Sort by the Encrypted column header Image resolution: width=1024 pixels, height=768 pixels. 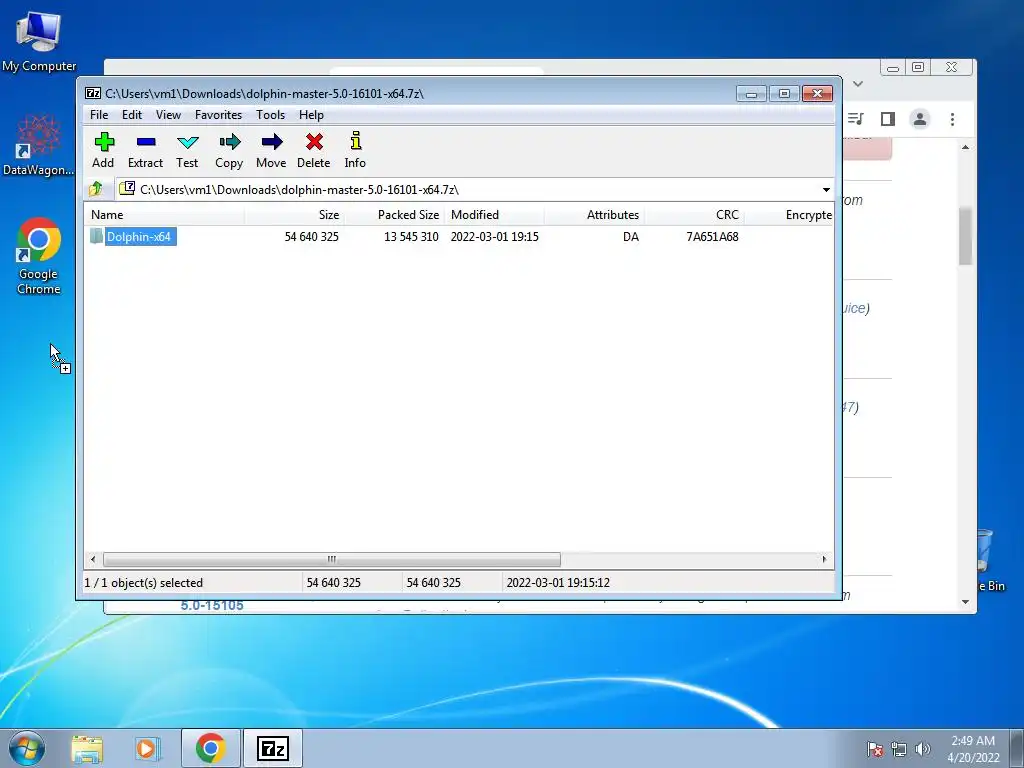[x=789, y=215]
